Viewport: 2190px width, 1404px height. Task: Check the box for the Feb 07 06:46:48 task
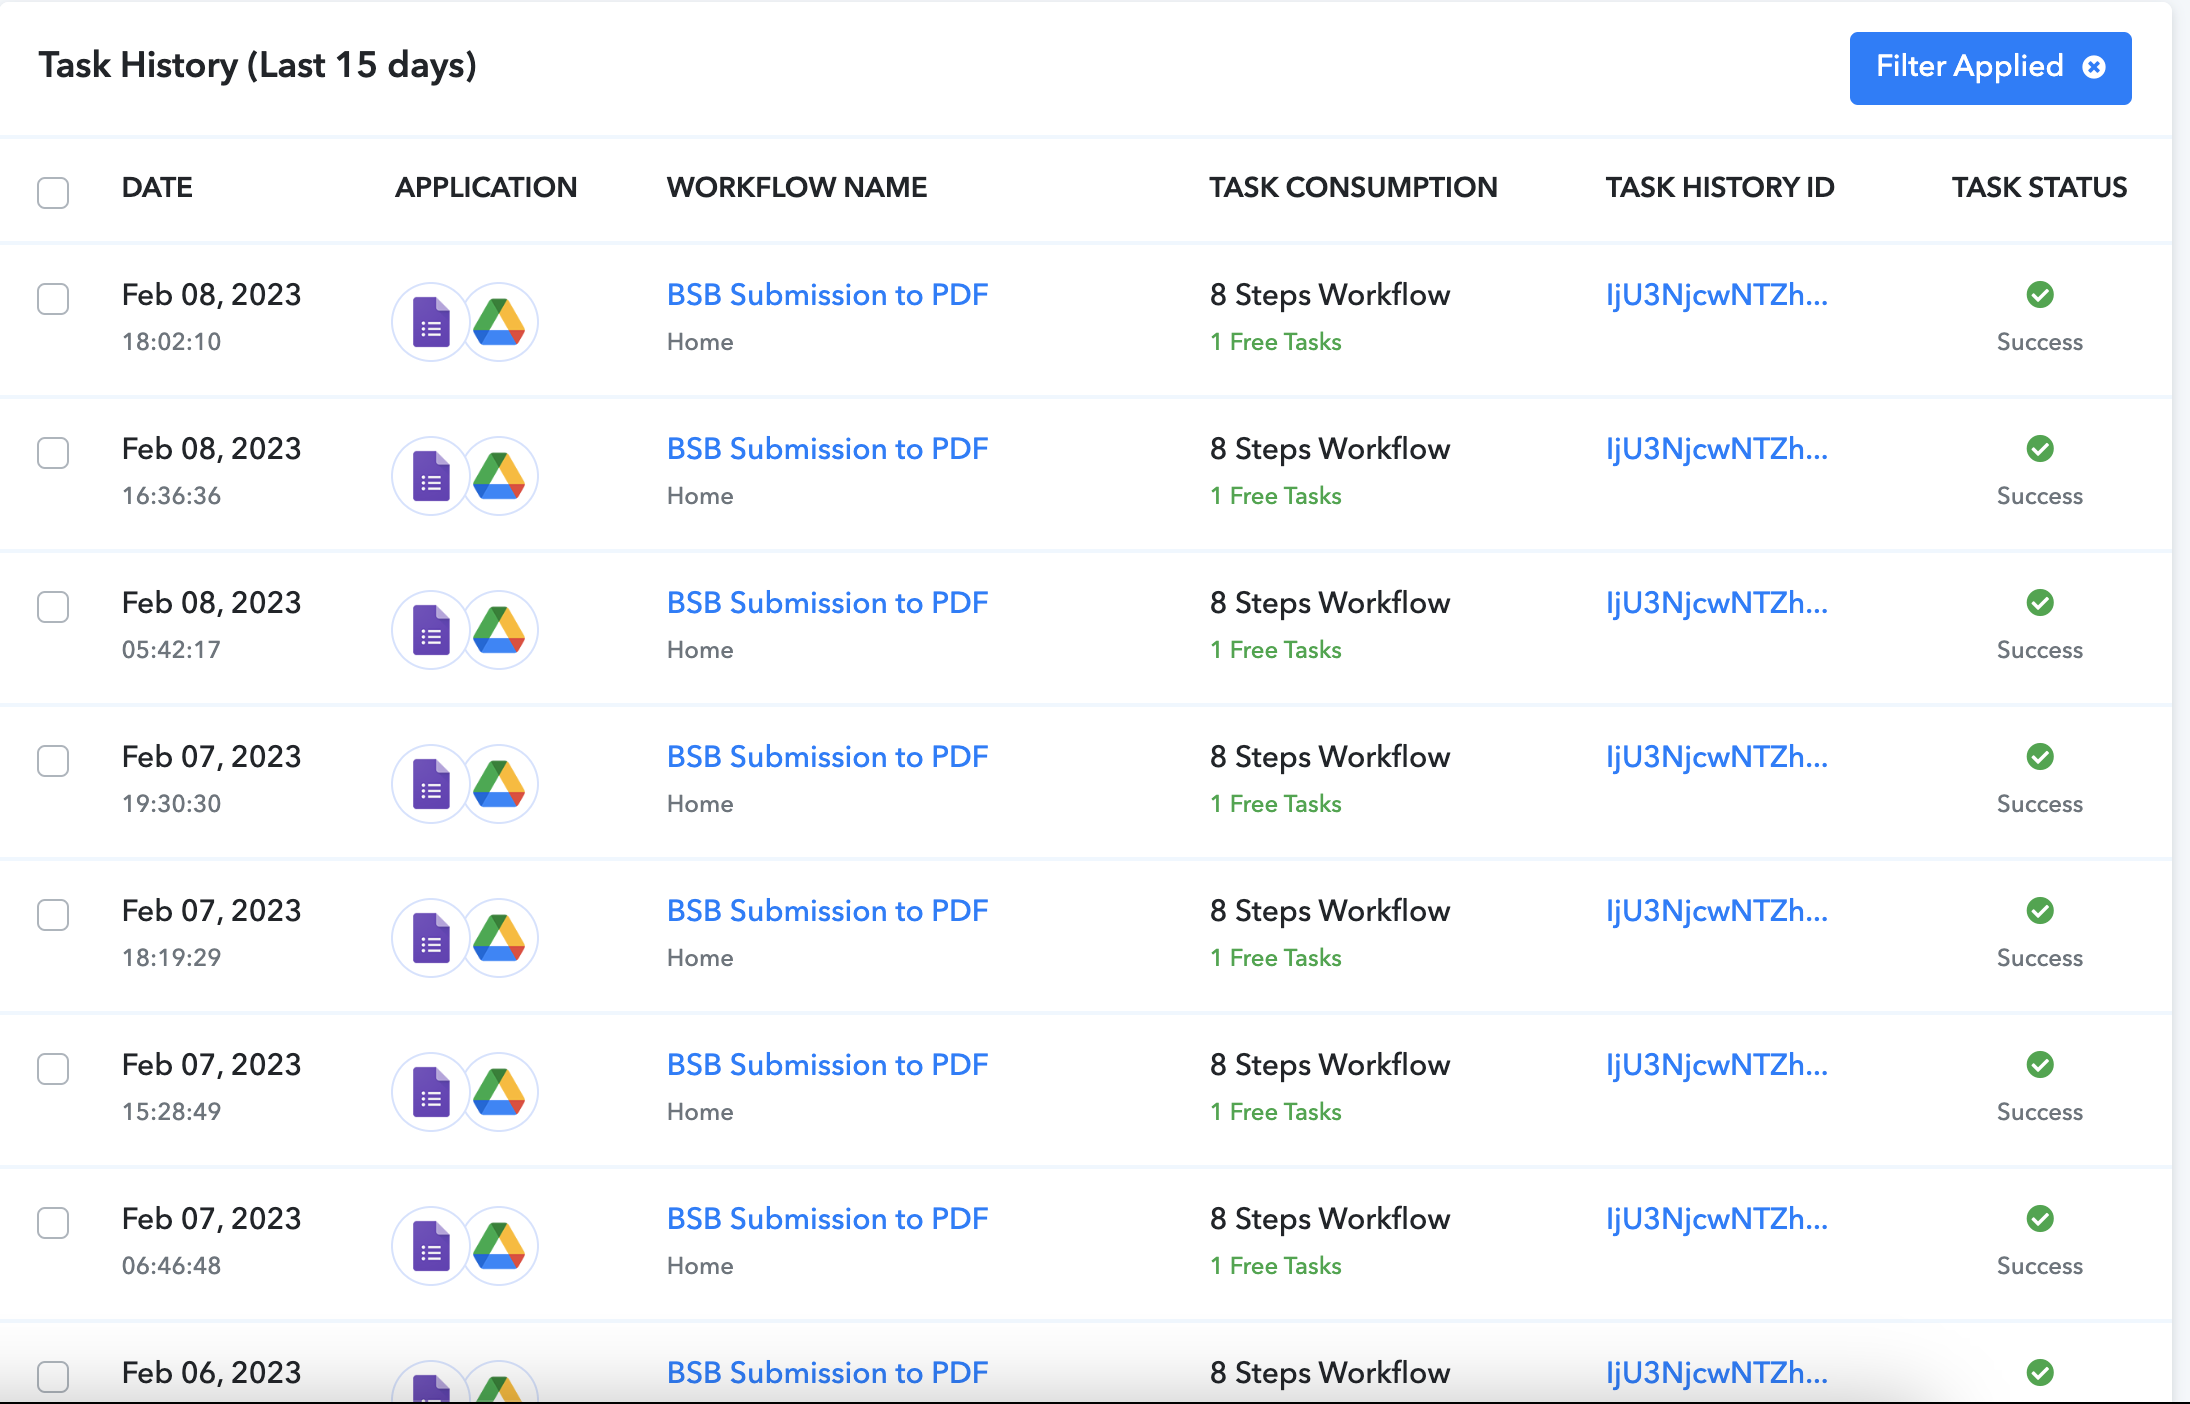click(x=53, y=1223)
